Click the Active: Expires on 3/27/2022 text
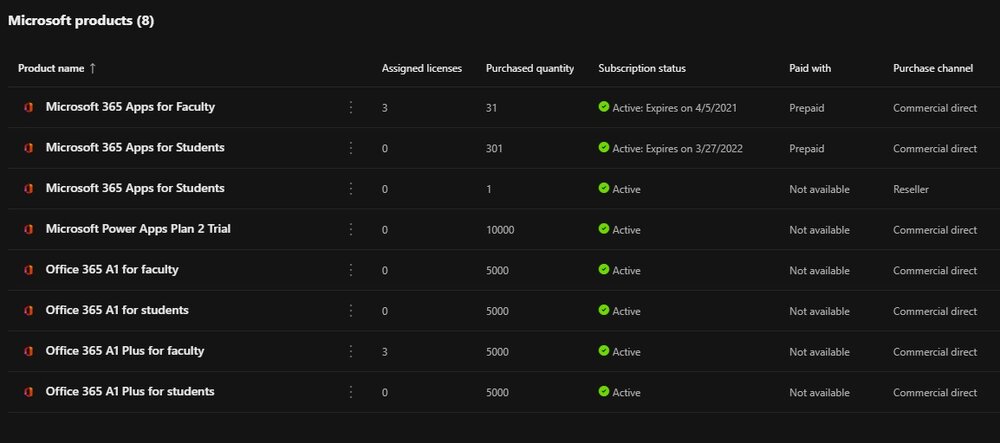This screenshot has width=1000, height=443. (x=677, y=149)
